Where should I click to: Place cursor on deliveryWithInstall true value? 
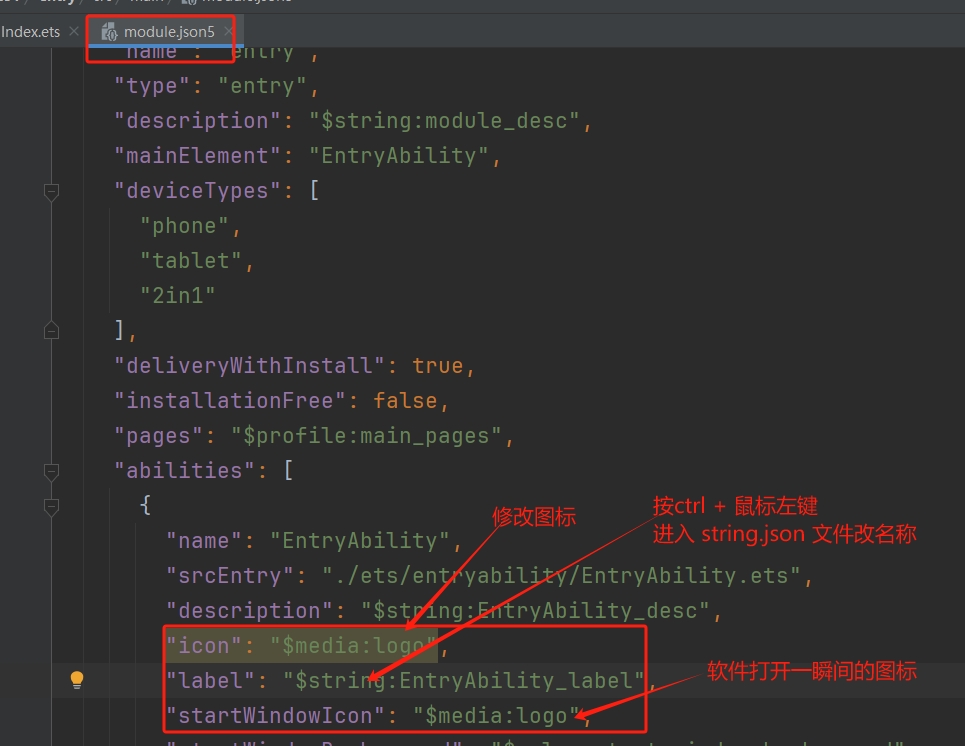click(437, 366)
